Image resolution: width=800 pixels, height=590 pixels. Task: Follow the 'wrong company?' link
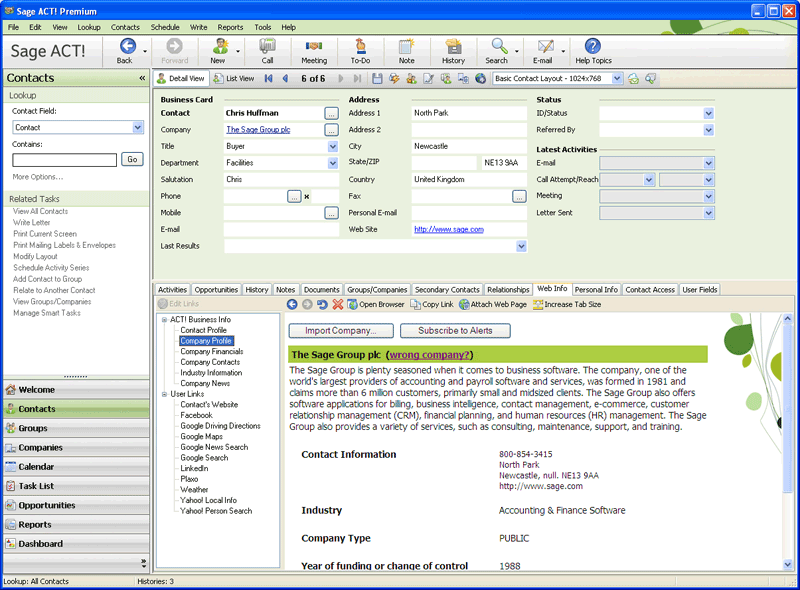pos(429,355)
